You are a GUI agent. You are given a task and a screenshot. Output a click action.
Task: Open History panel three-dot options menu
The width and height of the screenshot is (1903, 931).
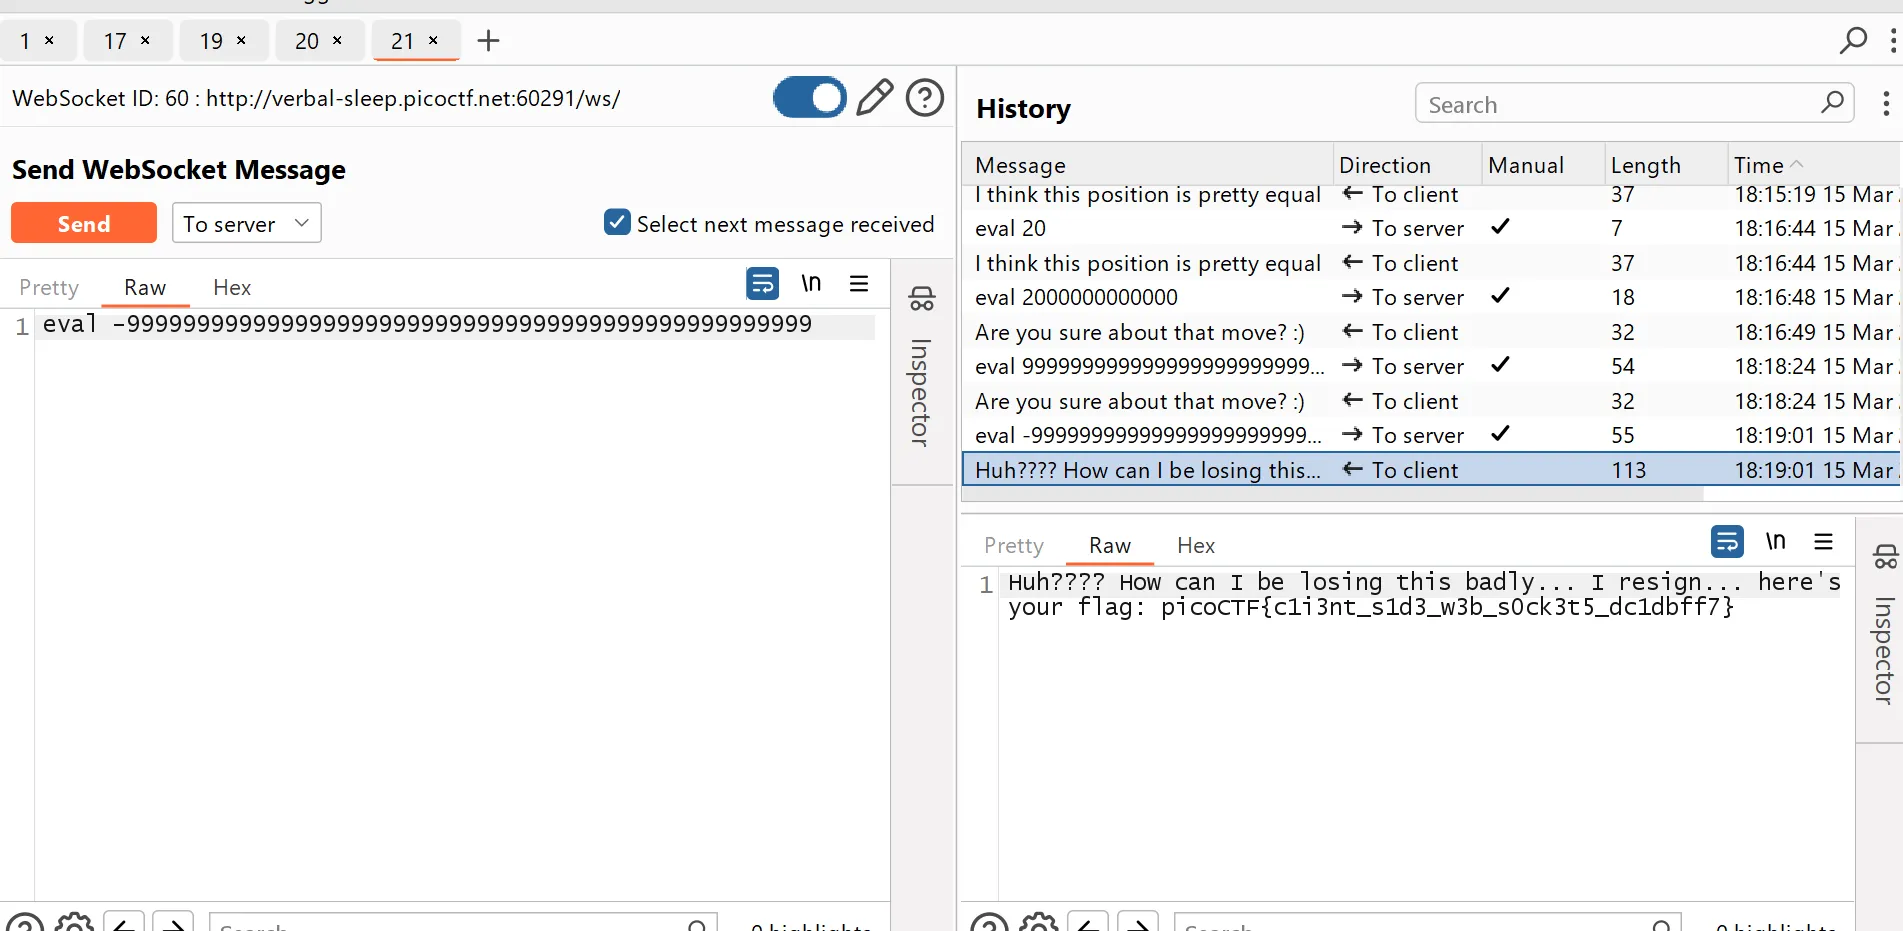point(1885,104)
